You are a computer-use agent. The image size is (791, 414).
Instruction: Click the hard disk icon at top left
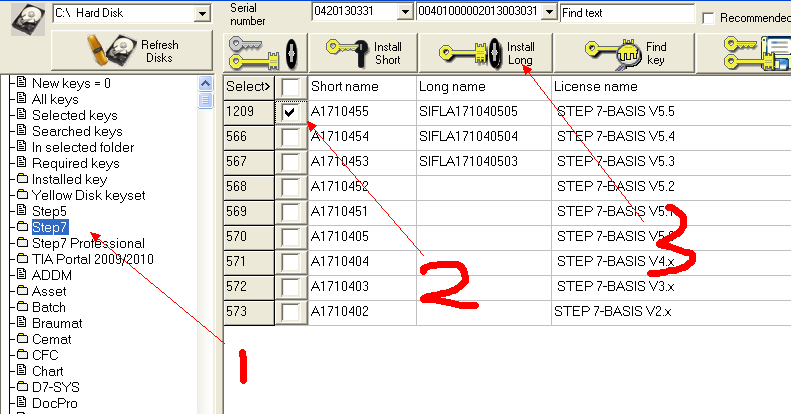[x=25, y=22]
